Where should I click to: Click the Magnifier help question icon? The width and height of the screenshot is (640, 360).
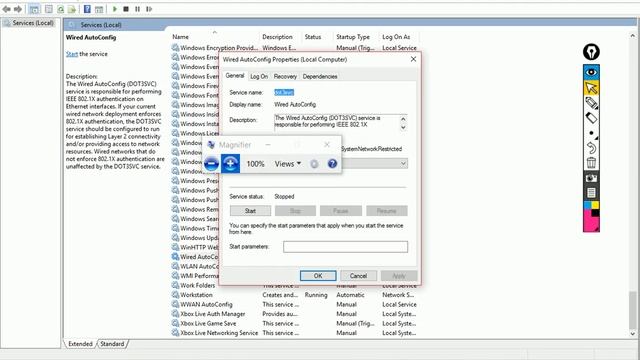coord(332,164)
